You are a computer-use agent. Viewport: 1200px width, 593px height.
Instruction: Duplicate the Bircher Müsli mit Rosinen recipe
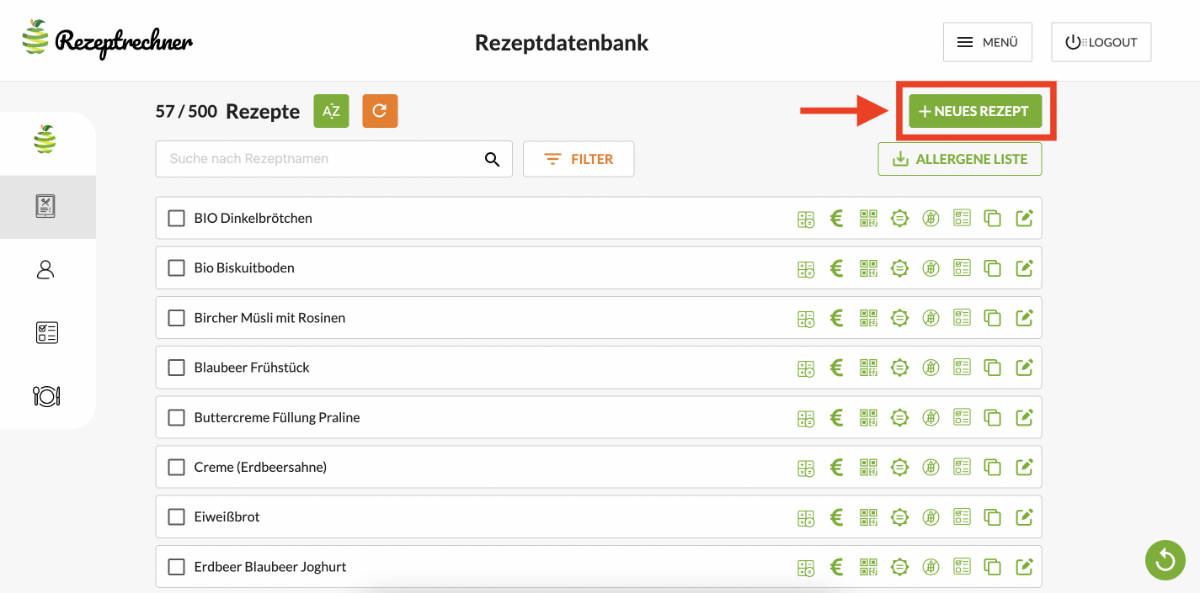[992, 318]
